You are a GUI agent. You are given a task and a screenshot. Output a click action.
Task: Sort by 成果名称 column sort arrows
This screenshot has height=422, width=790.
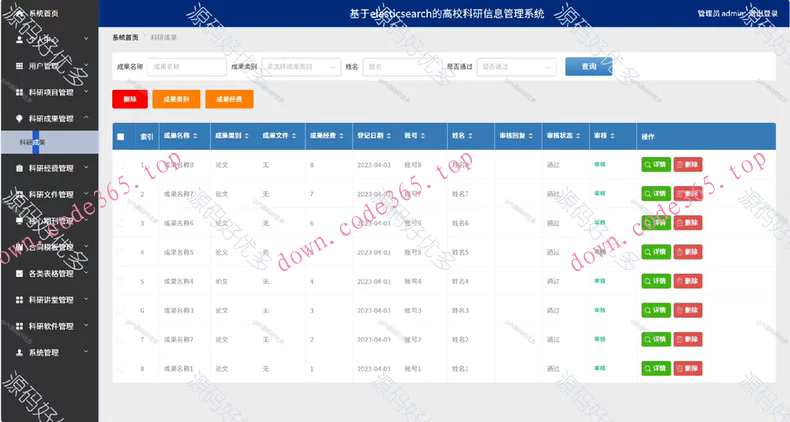(x=195, y=136)
